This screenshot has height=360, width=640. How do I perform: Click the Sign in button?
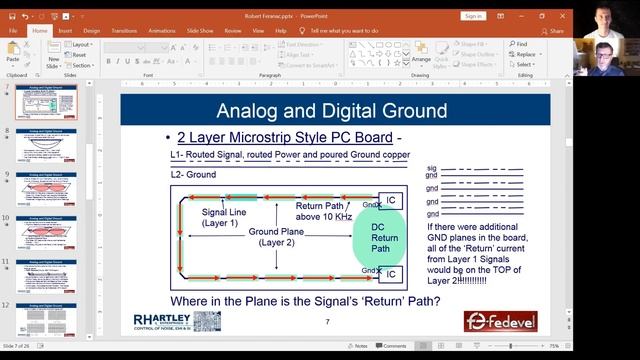[473, 16]
